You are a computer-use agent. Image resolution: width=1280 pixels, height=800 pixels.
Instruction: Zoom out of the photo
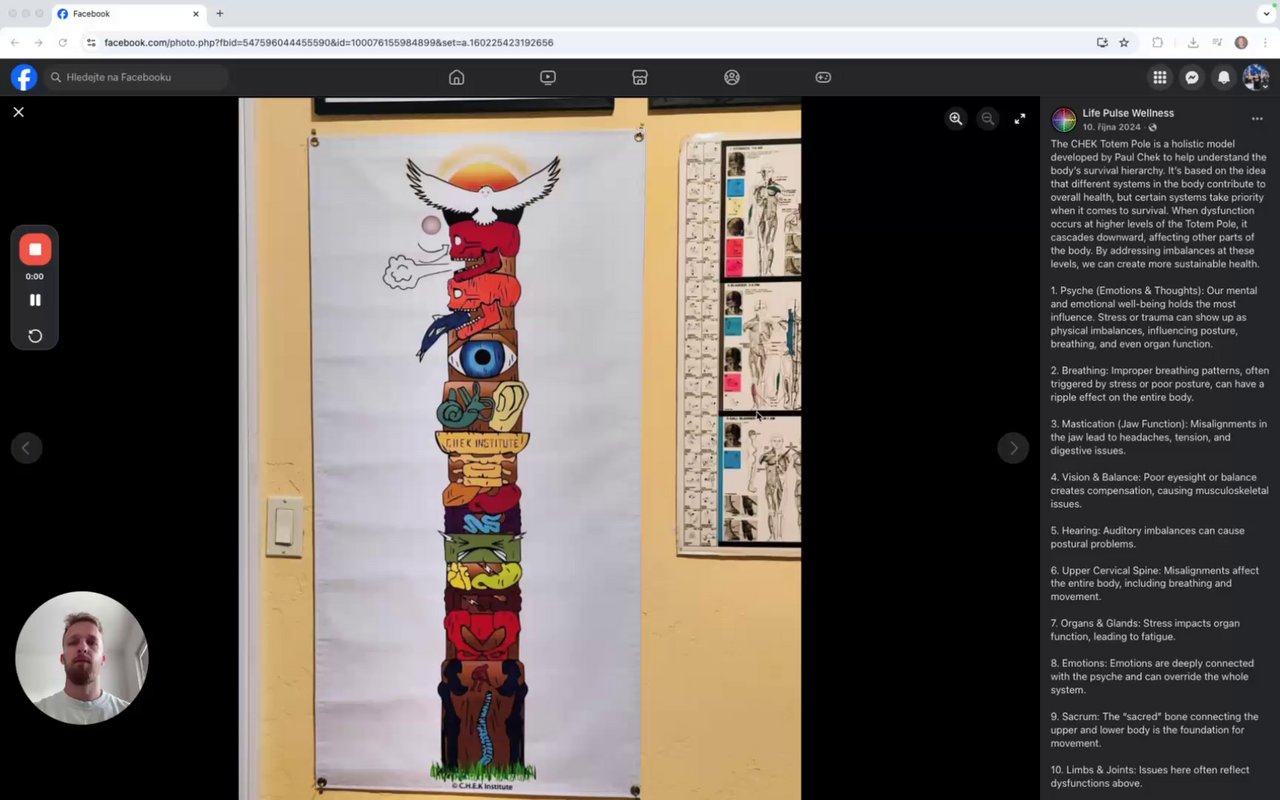[x=988, y=119]
